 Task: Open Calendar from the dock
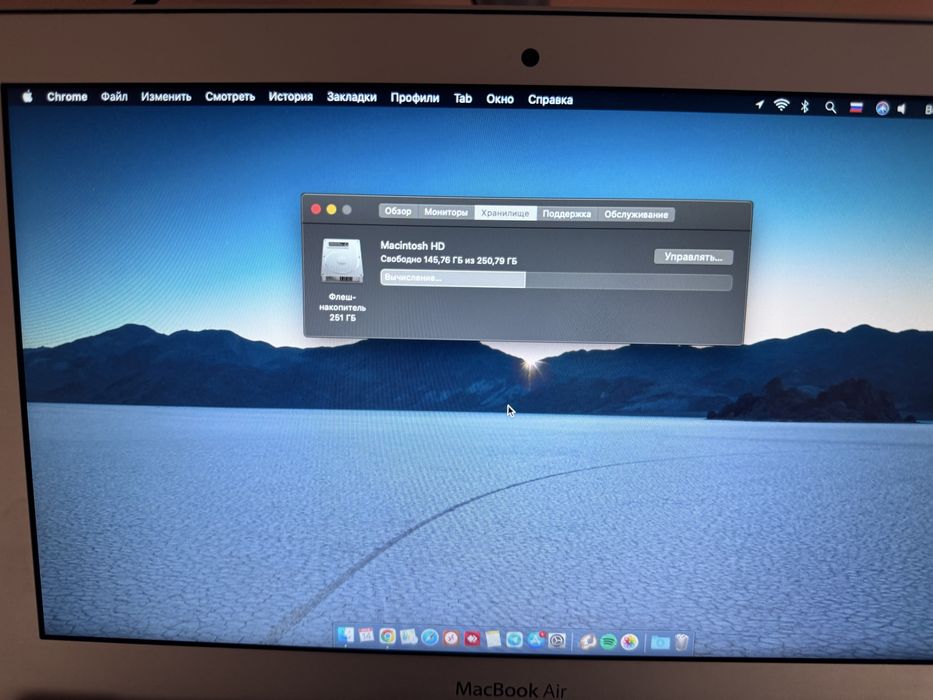pos(367,636)
